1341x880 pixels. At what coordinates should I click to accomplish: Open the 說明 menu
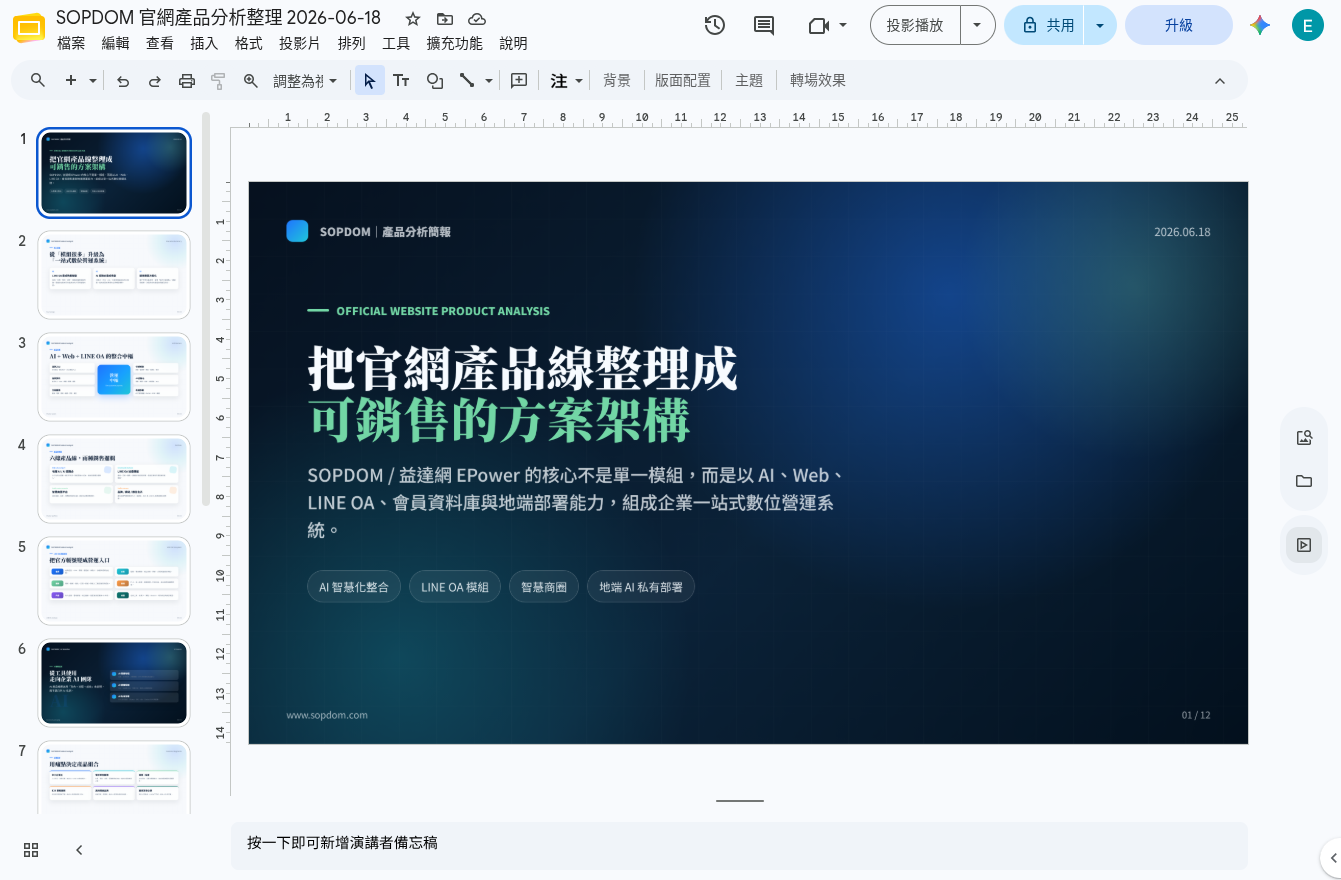coord(513,43)
